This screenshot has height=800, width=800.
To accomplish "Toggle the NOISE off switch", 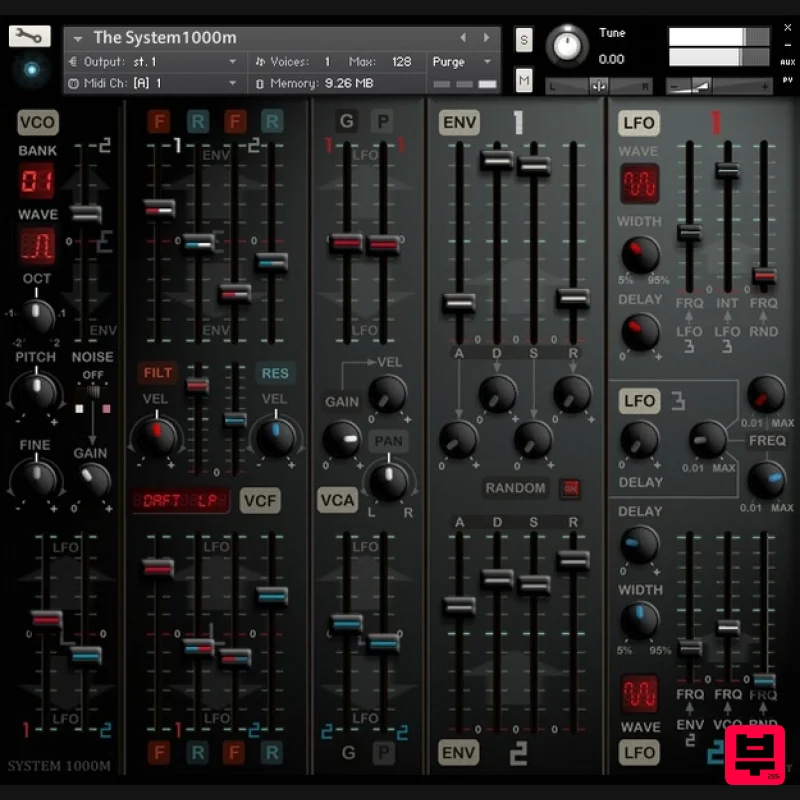I will tap(93, 392).
